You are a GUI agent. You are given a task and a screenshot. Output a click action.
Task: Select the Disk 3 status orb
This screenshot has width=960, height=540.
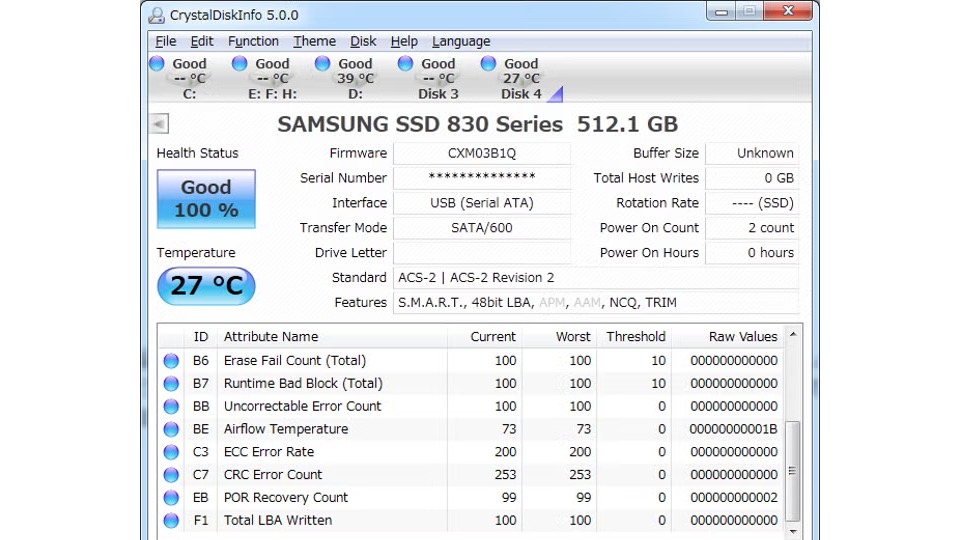pos(406,64)
